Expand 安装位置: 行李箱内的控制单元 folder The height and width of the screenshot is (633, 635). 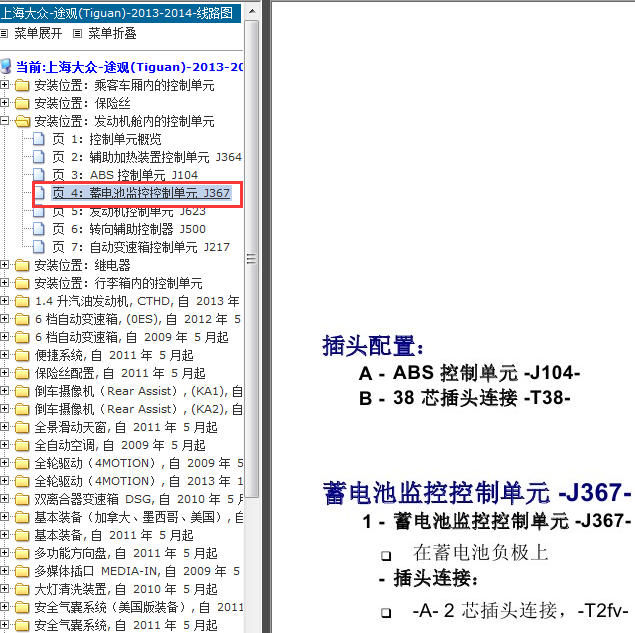4,283
